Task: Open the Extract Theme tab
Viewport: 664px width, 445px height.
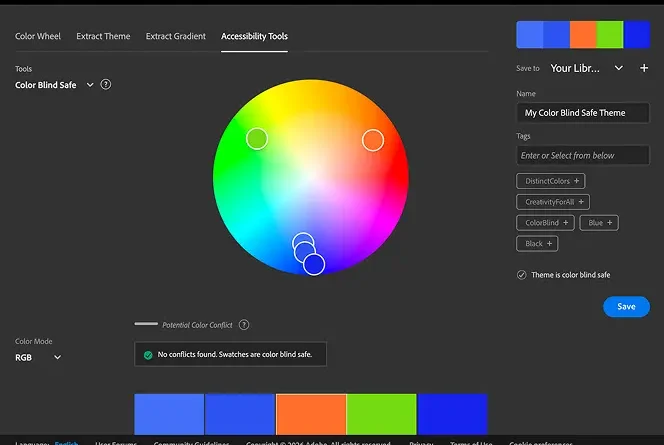Action: (103, 36)
